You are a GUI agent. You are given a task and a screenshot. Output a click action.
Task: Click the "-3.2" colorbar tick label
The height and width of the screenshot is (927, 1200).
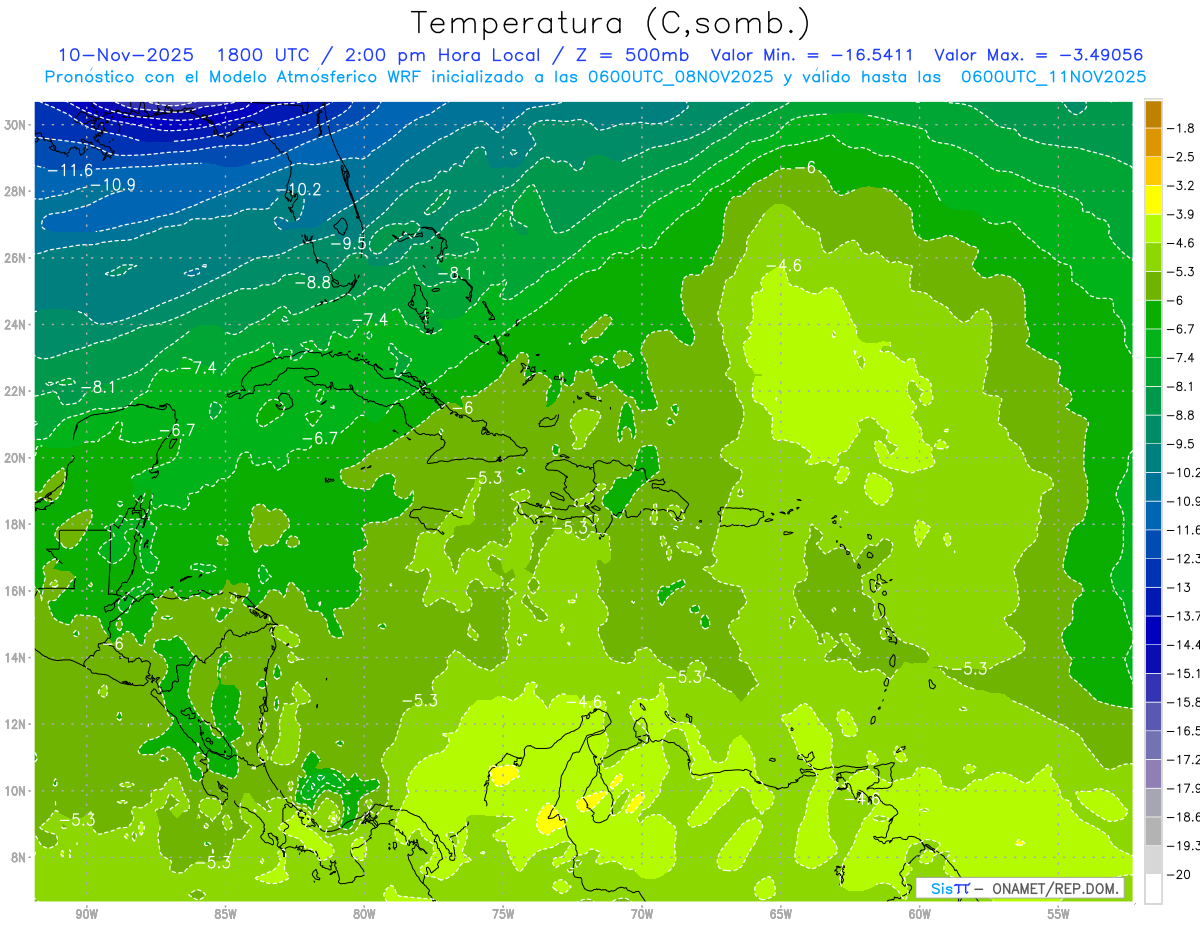click(x=1181, y=186)
